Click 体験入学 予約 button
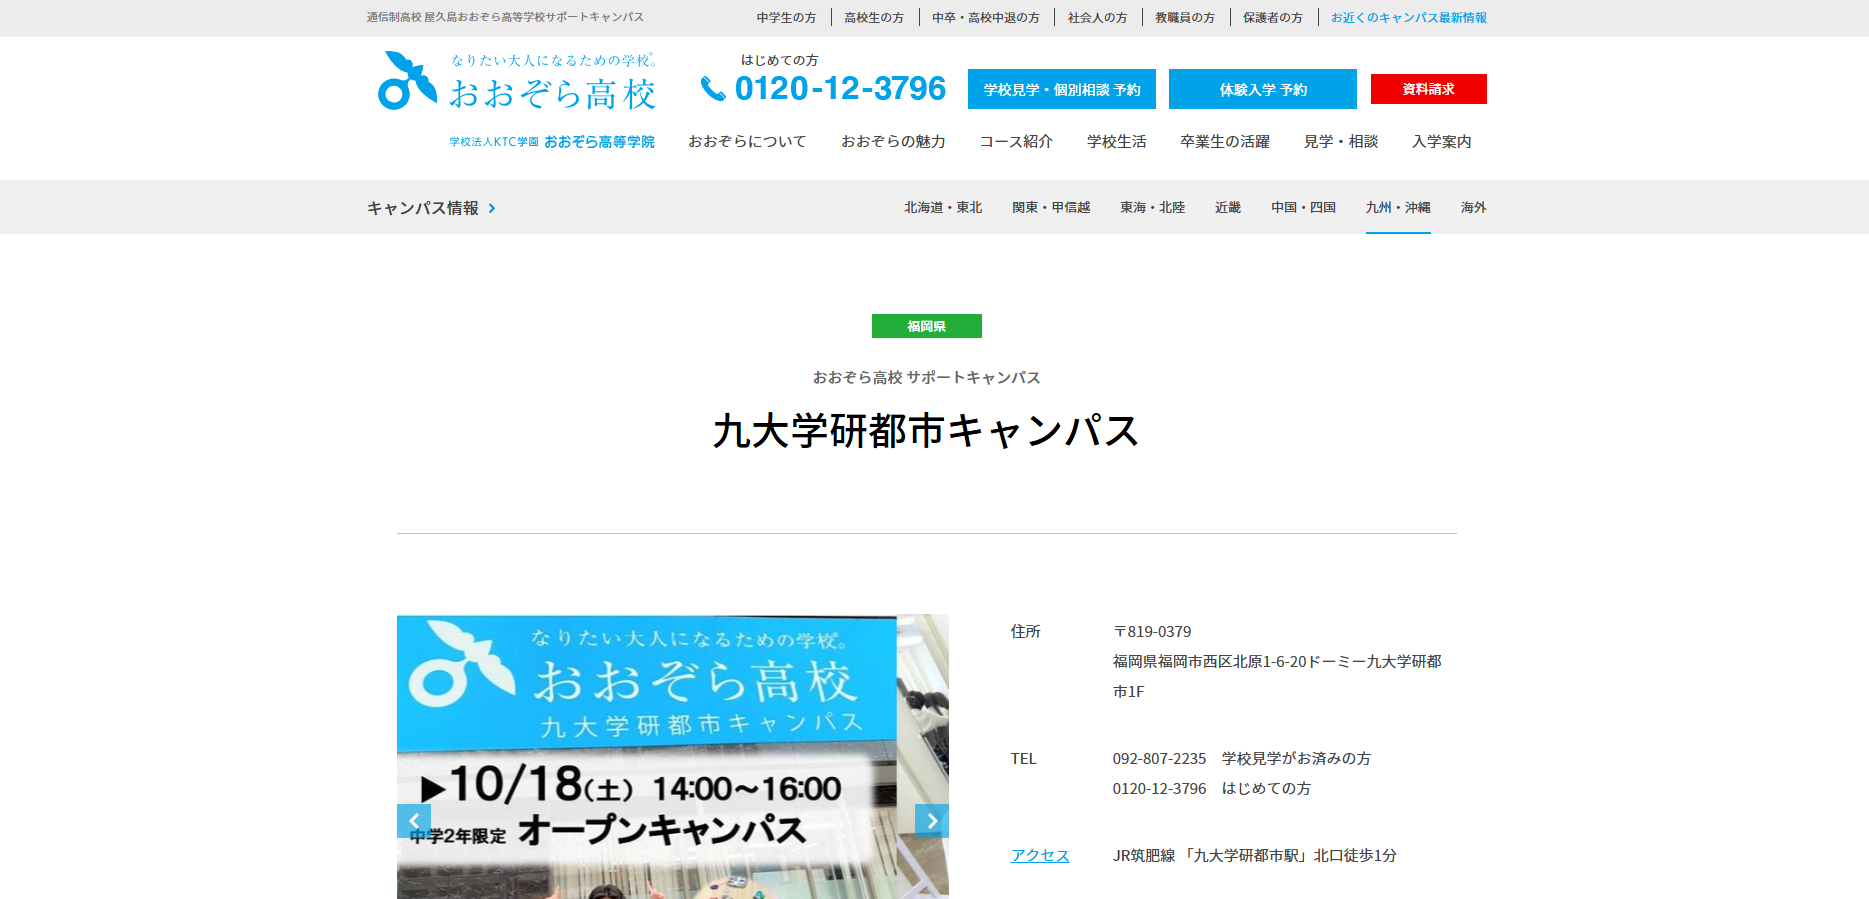Image resolution: width=1869 pixels, height=899 pixels. click(x=1263, y=89)
